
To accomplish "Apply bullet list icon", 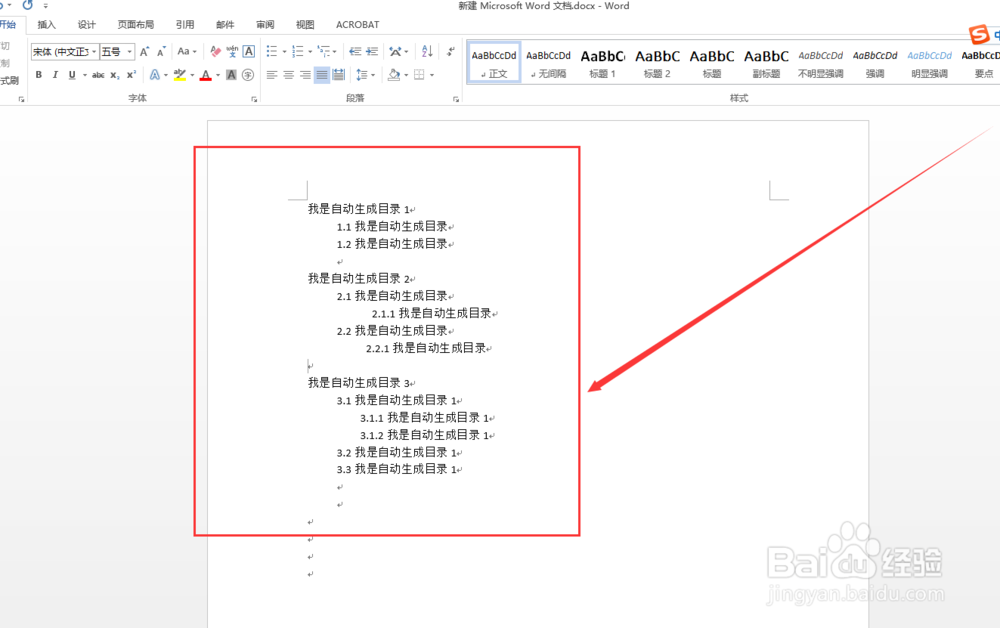I will [x=272, y=51].
